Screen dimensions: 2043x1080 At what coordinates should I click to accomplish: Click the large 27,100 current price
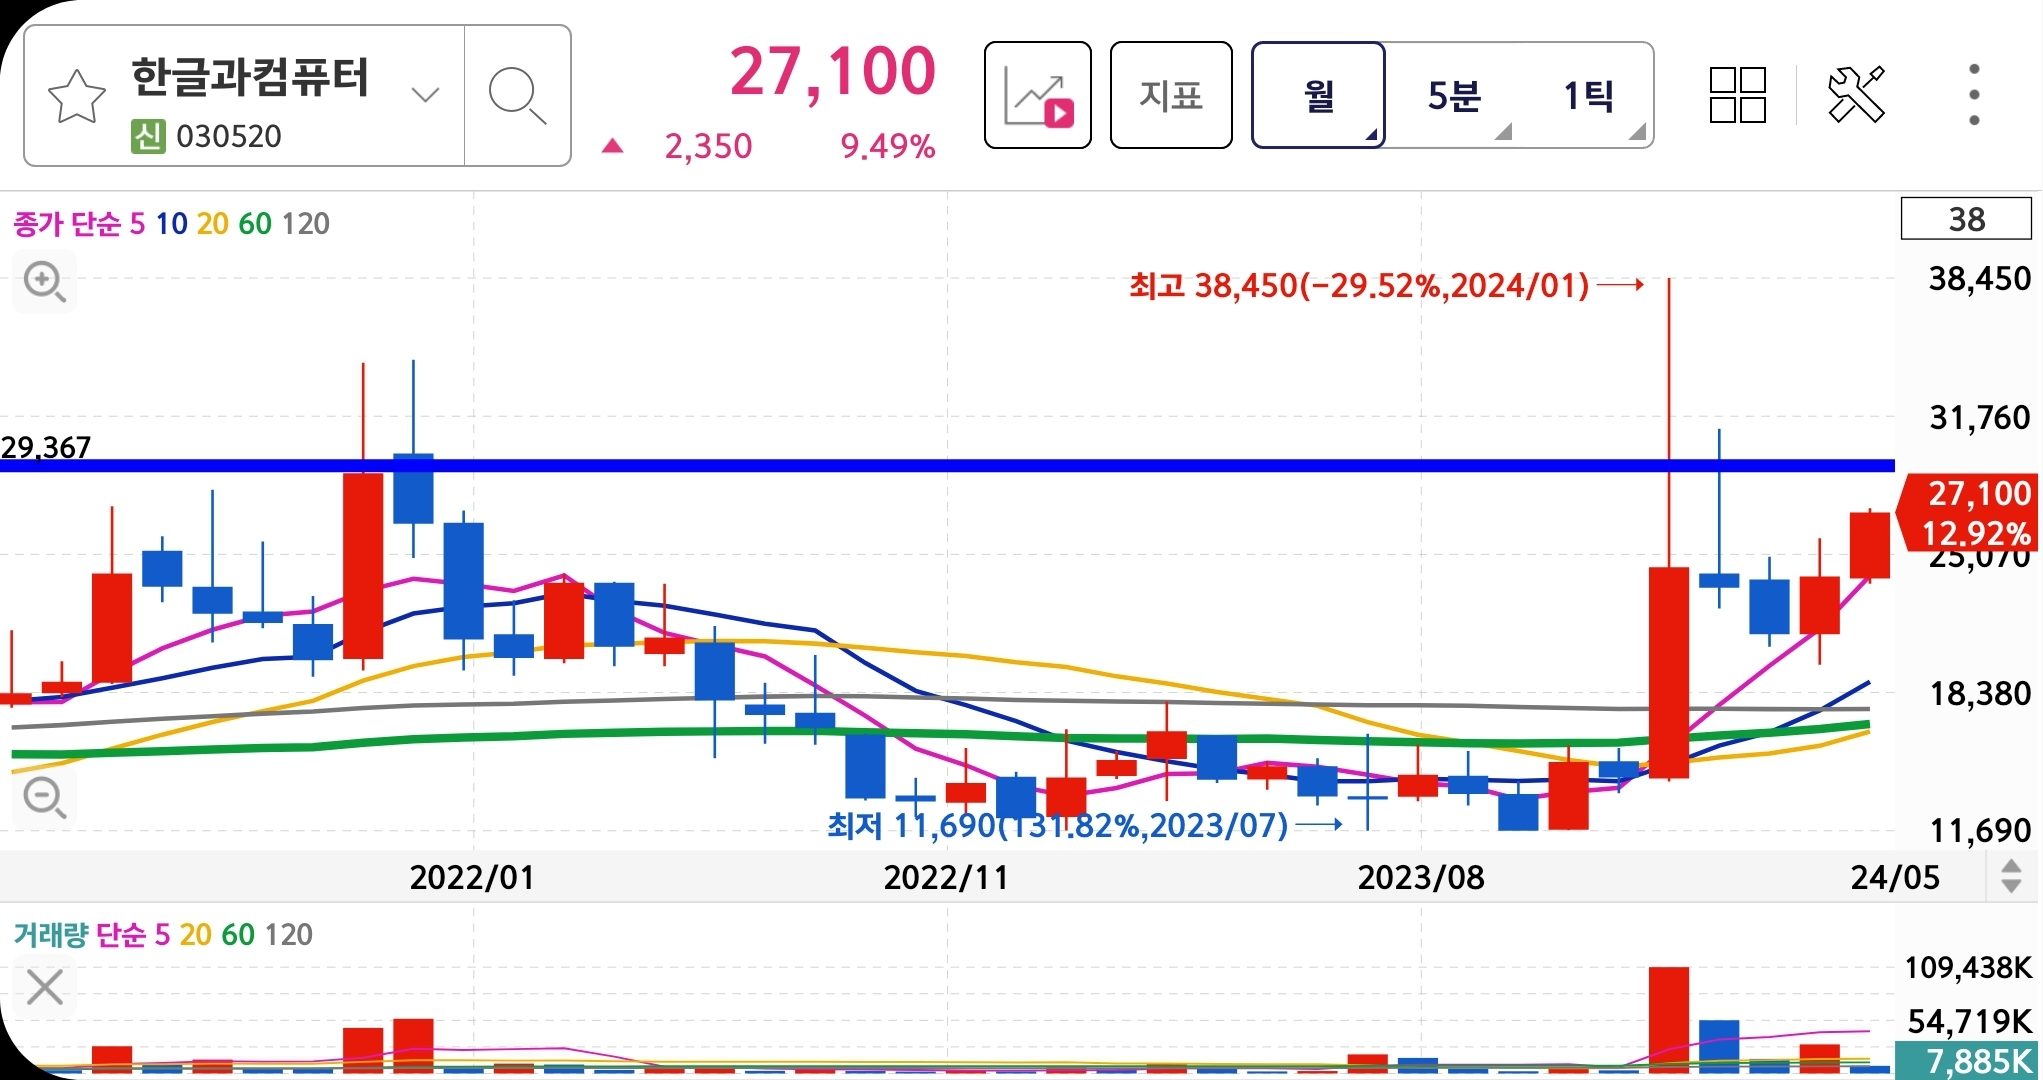coord(832,72)
